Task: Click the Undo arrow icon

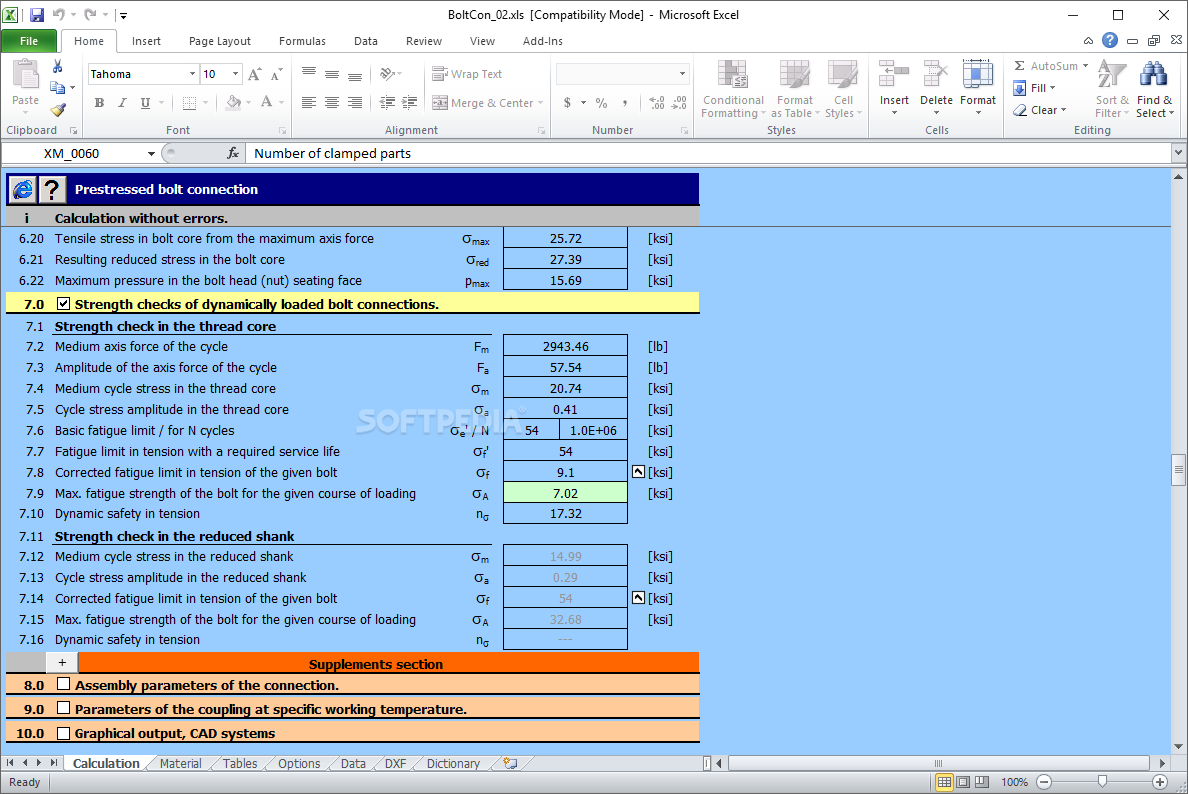Action: pyautogui.click(x=59, y=14)
